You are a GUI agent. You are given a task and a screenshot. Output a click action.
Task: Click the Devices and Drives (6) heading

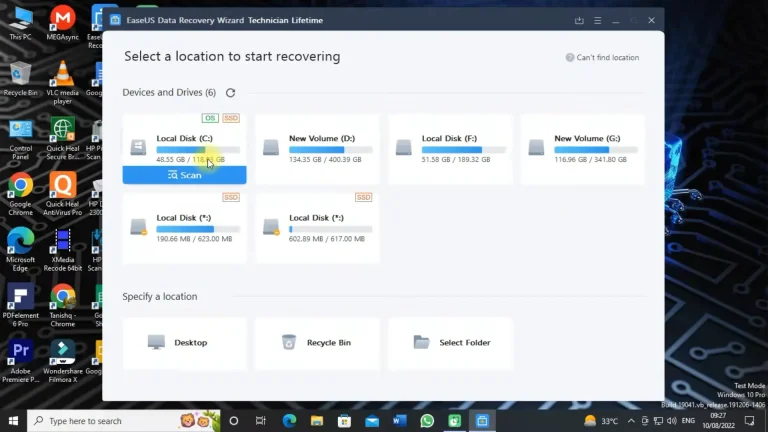[x=169, y=93]
